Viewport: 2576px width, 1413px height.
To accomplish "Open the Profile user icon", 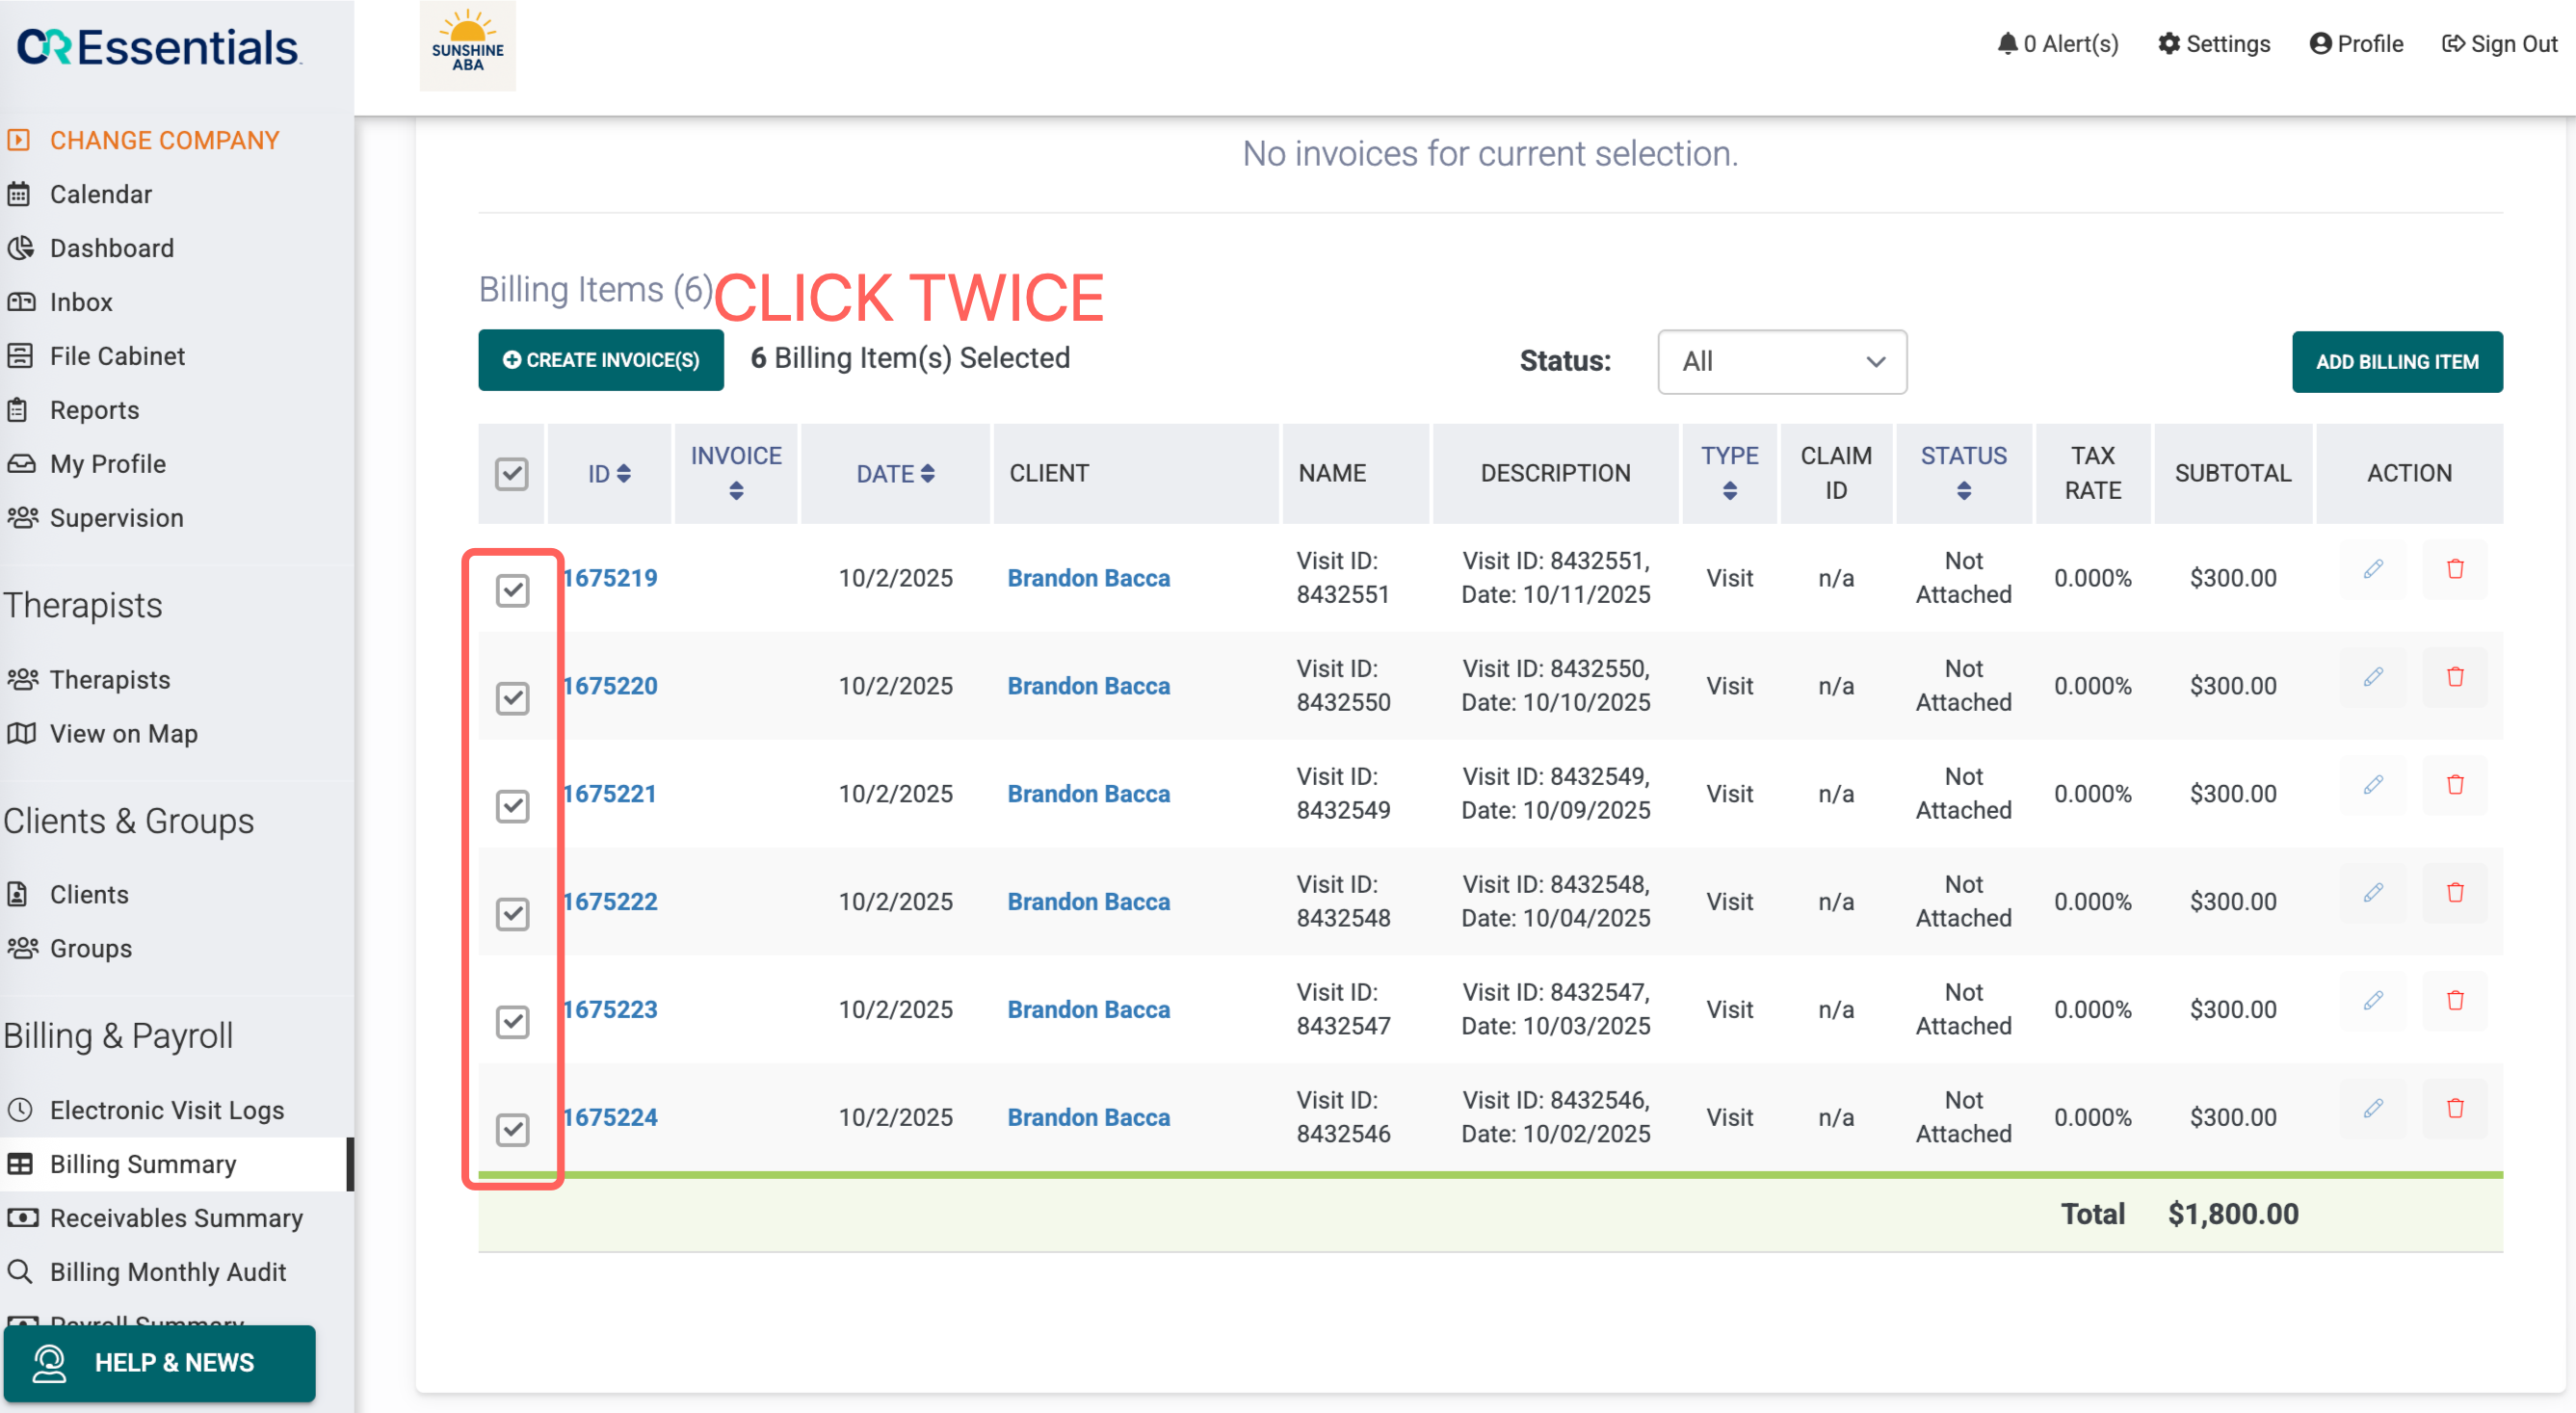I will point(2320,44).
